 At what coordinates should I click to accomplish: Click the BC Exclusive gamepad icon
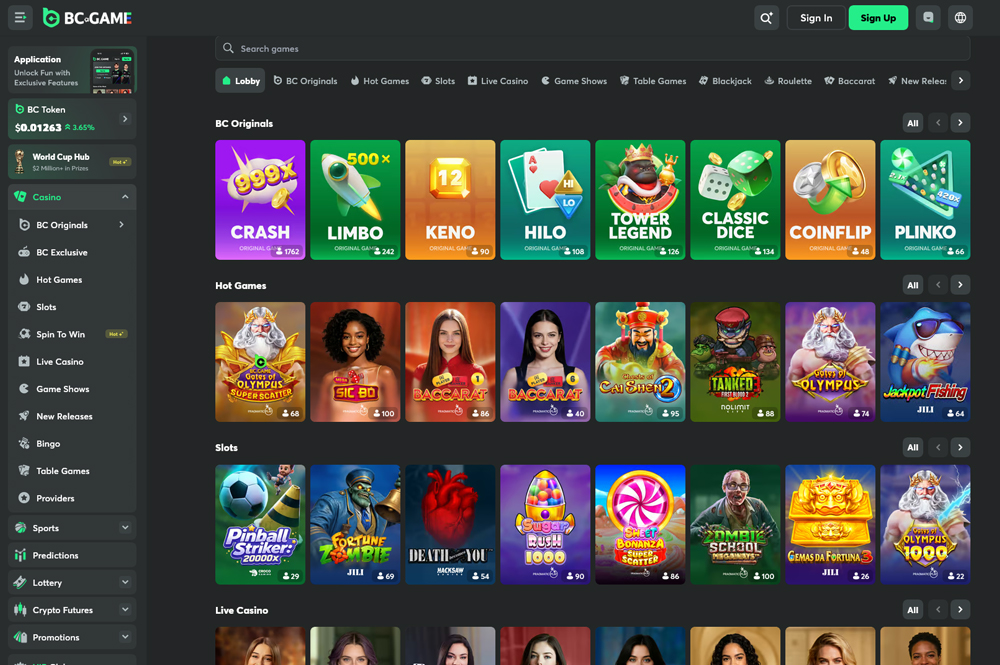pos(24,252)
